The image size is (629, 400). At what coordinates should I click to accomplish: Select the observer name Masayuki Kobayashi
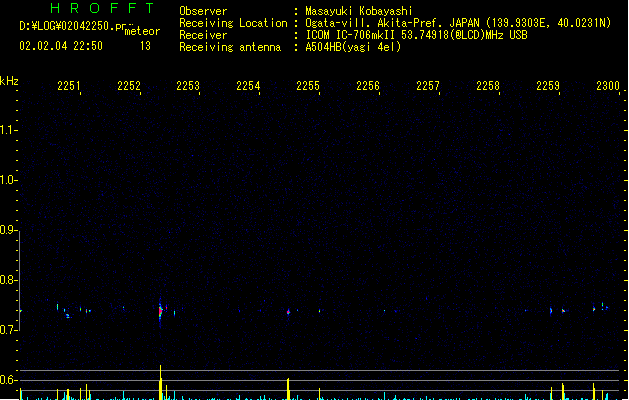coord(359,11)
